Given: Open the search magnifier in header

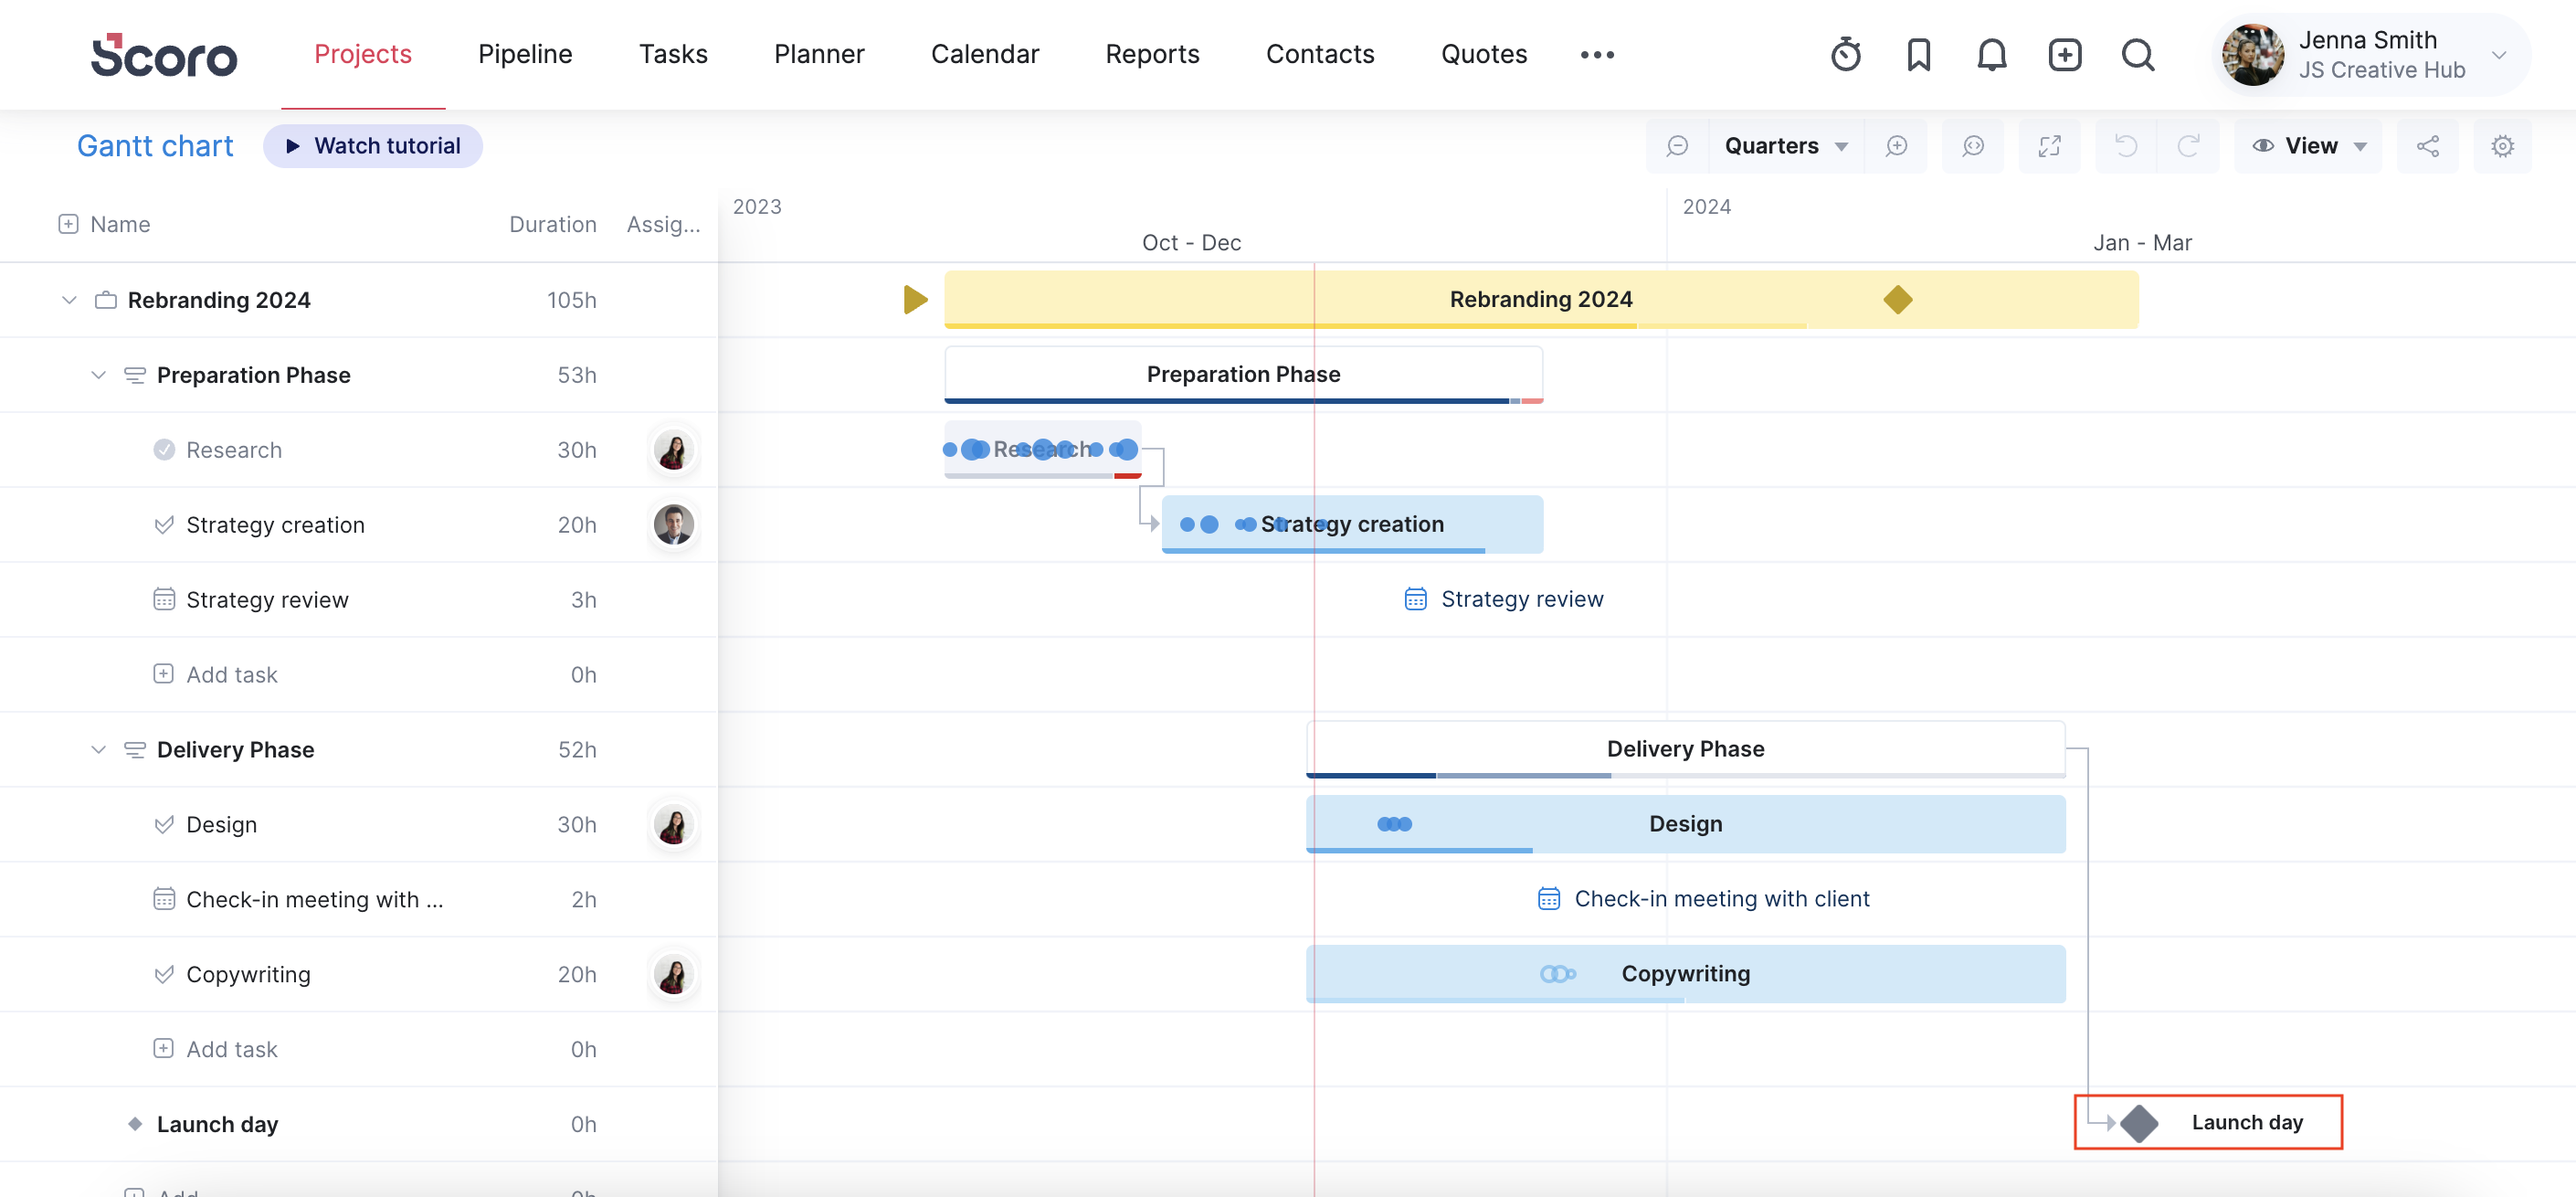Looking at the screenshot, I should [x=2138, y=54].
